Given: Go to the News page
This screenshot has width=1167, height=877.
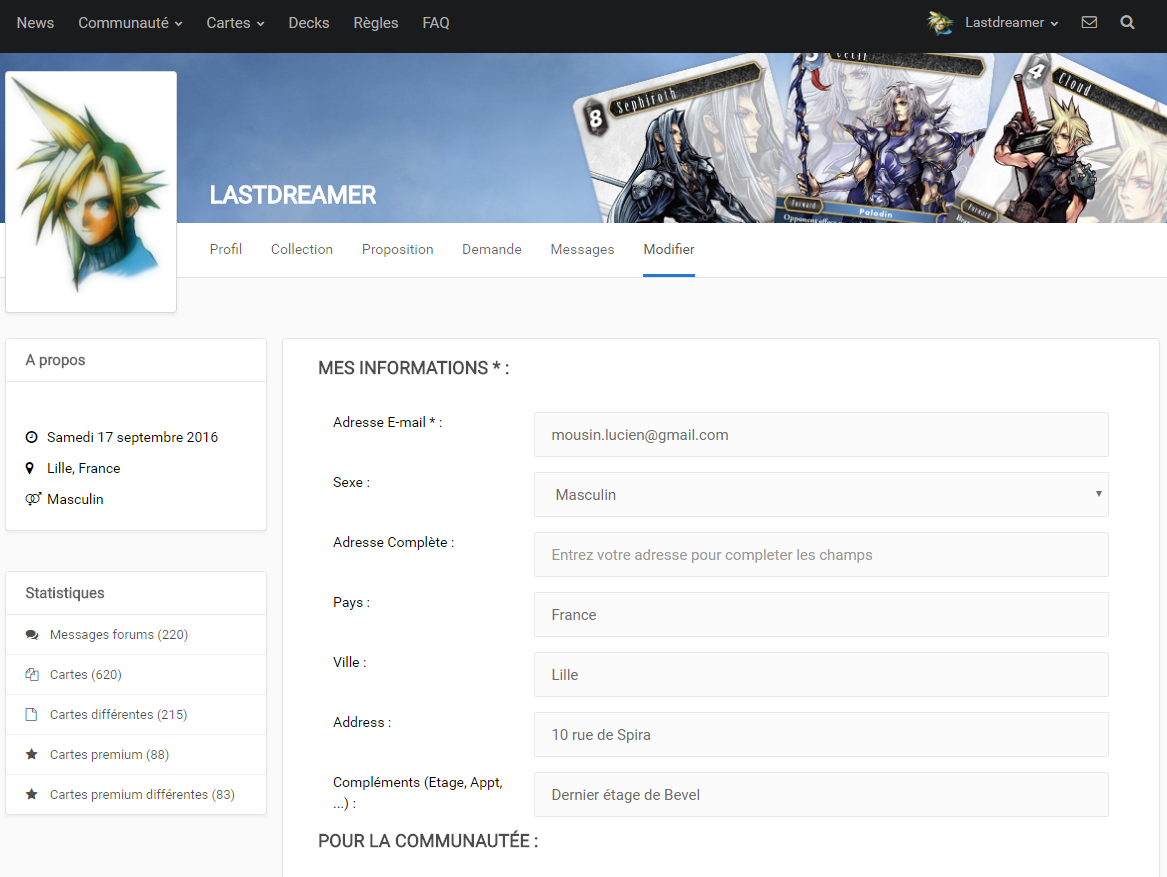Looking at the screenshot, I should point(35,23).
